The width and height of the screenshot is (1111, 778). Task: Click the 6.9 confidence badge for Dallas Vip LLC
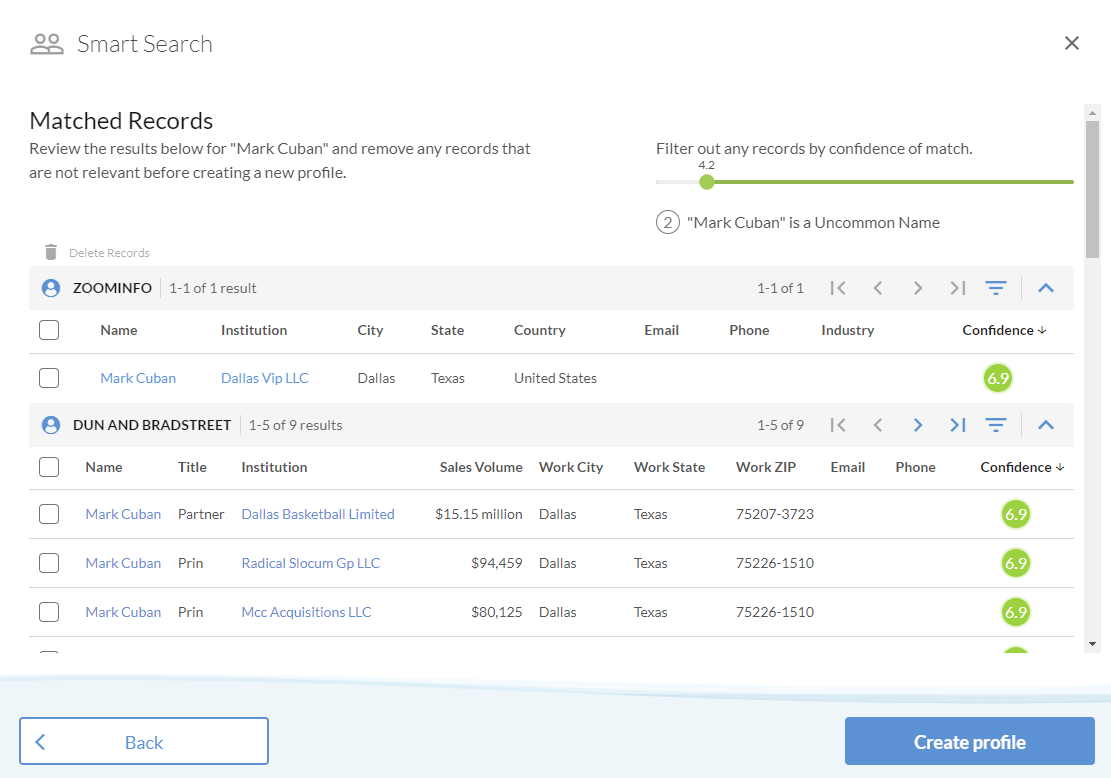(x=997, y=378)
